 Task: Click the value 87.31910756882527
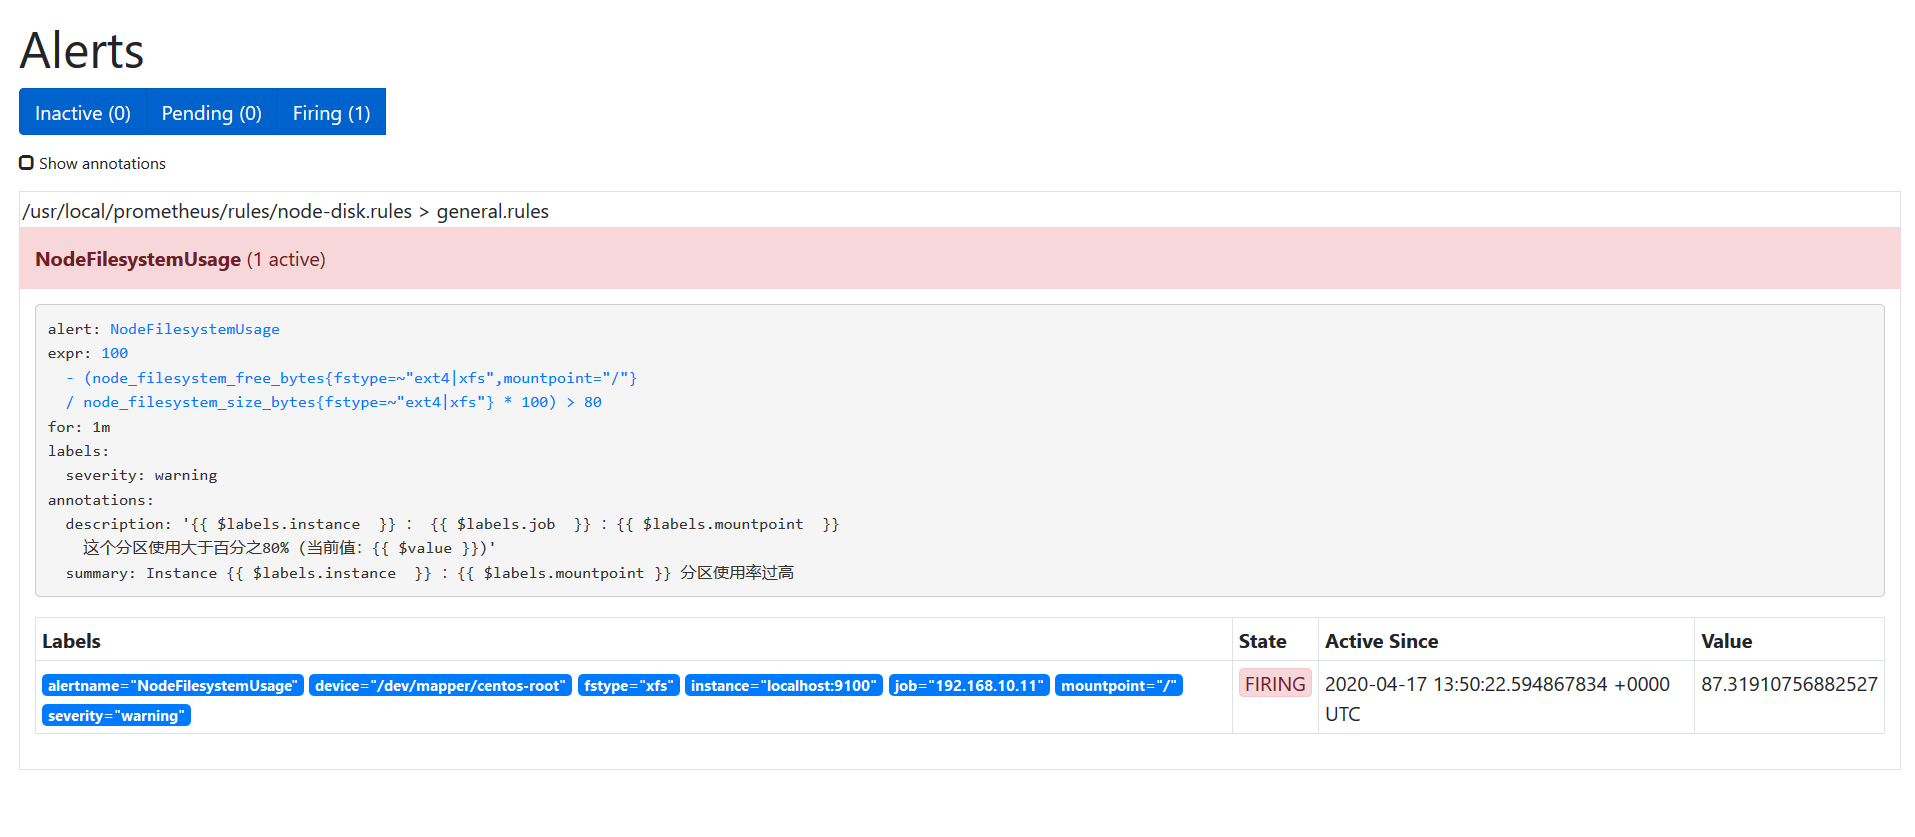[1789, 684]
